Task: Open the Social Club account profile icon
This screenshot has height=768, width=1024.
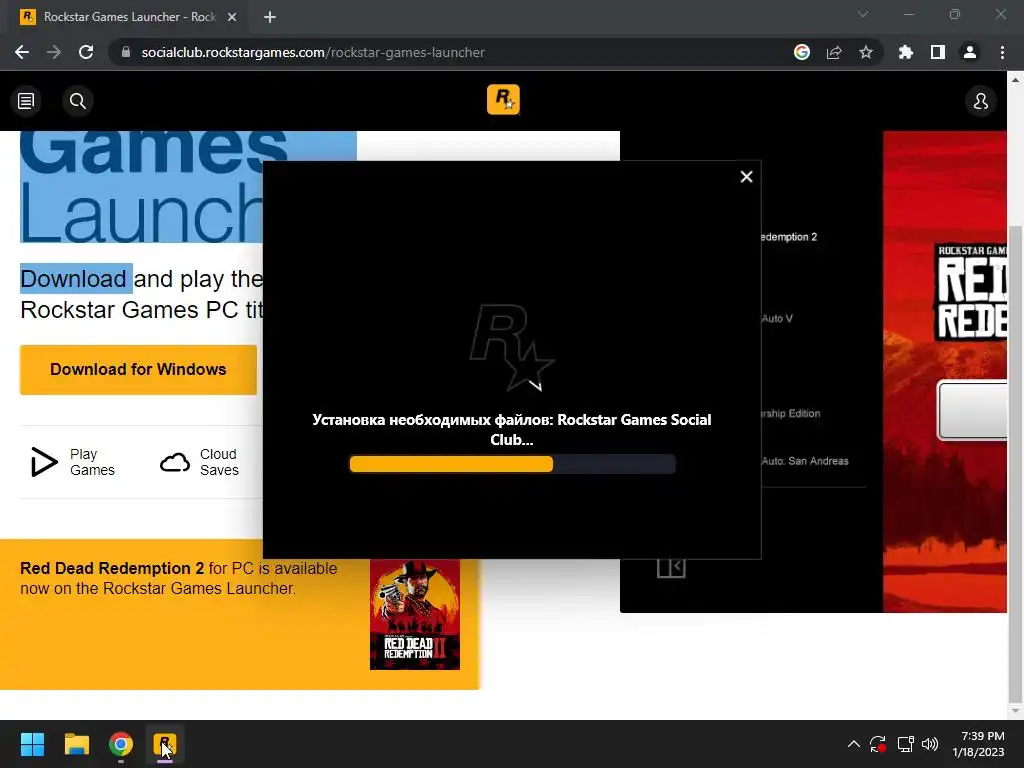Action: [980, 101]
